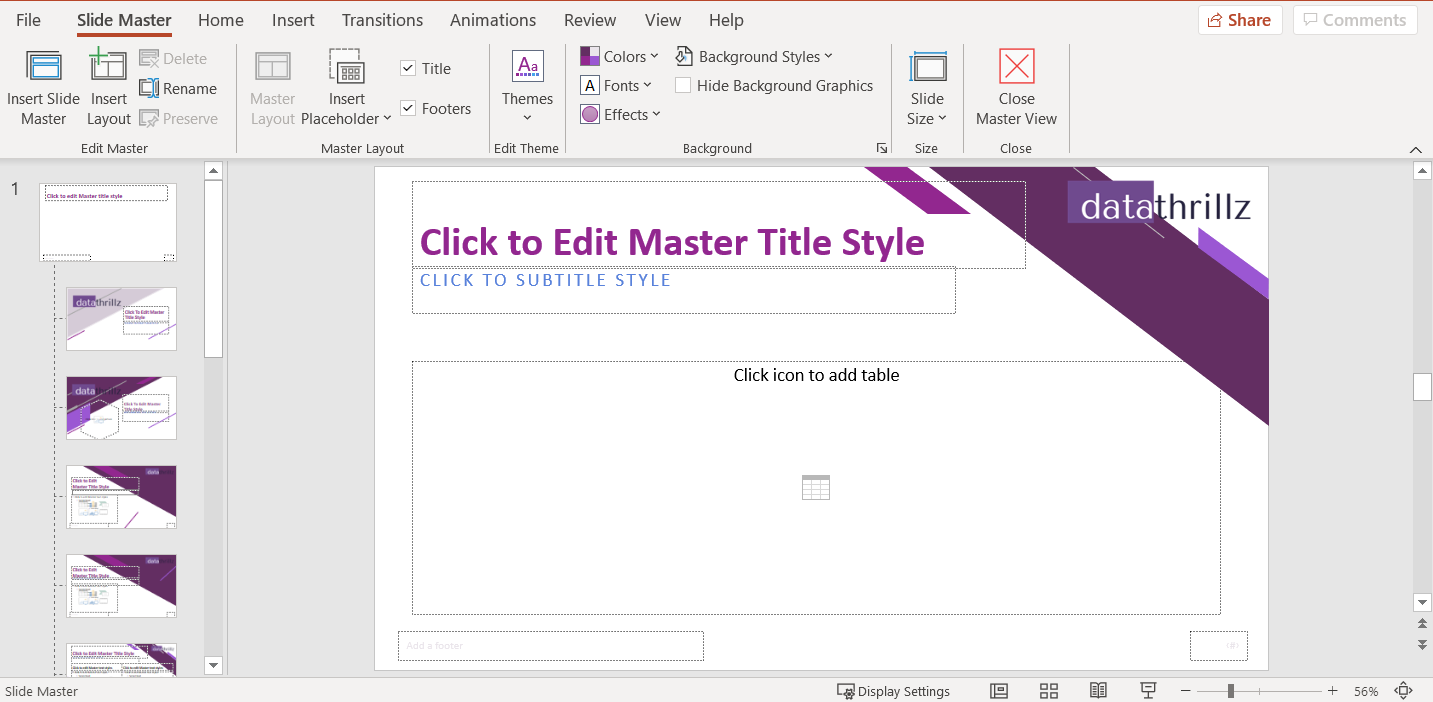Open the Background Styles dropdown

pos(754,57)
